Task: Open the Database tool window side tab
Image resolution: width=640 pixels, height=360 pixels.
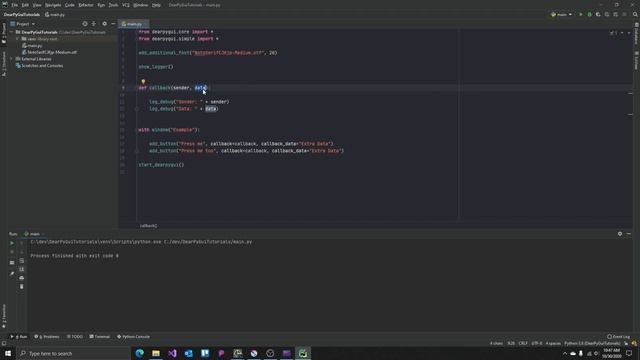Action: coord(636,33)
